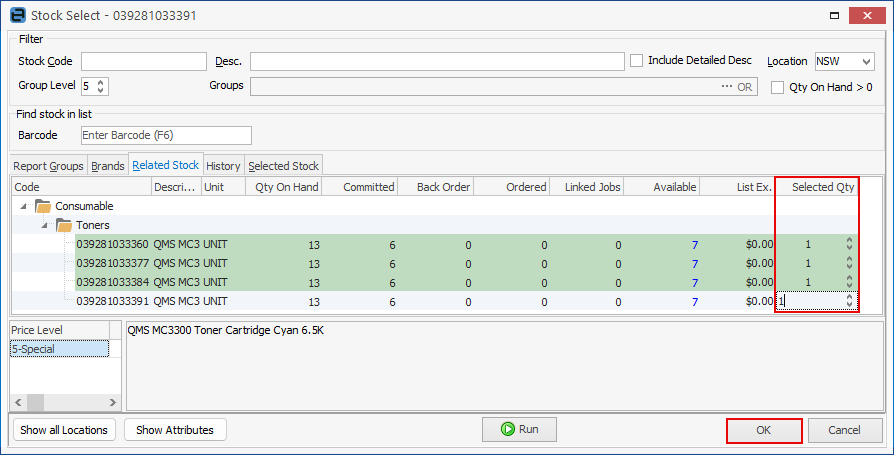
Task: Sort by the Ordered column header
Action: 511,187
